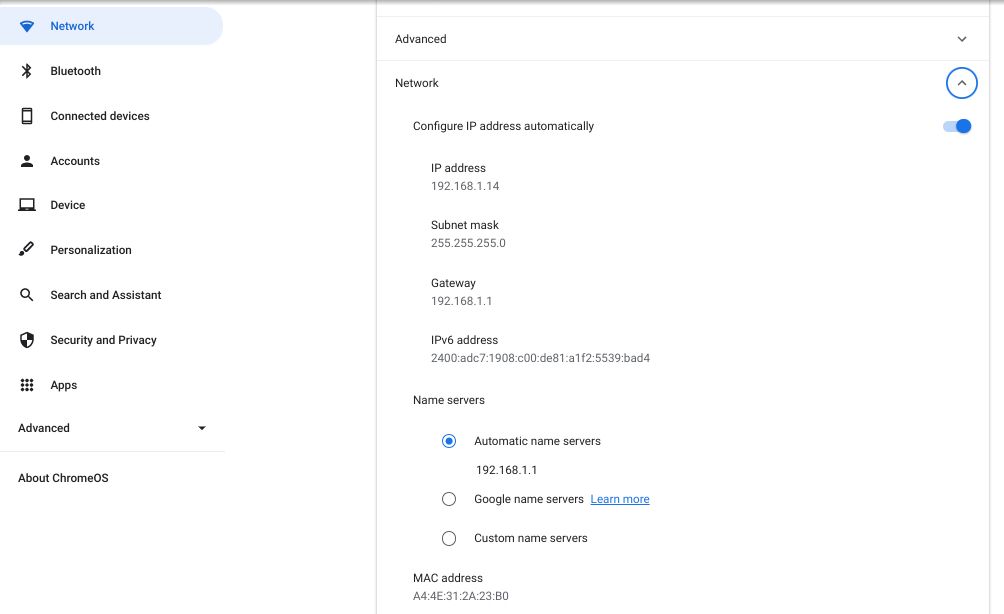Go to About ChromeOS
Viewport: 1004px width, 614px height.
(62, 478)
